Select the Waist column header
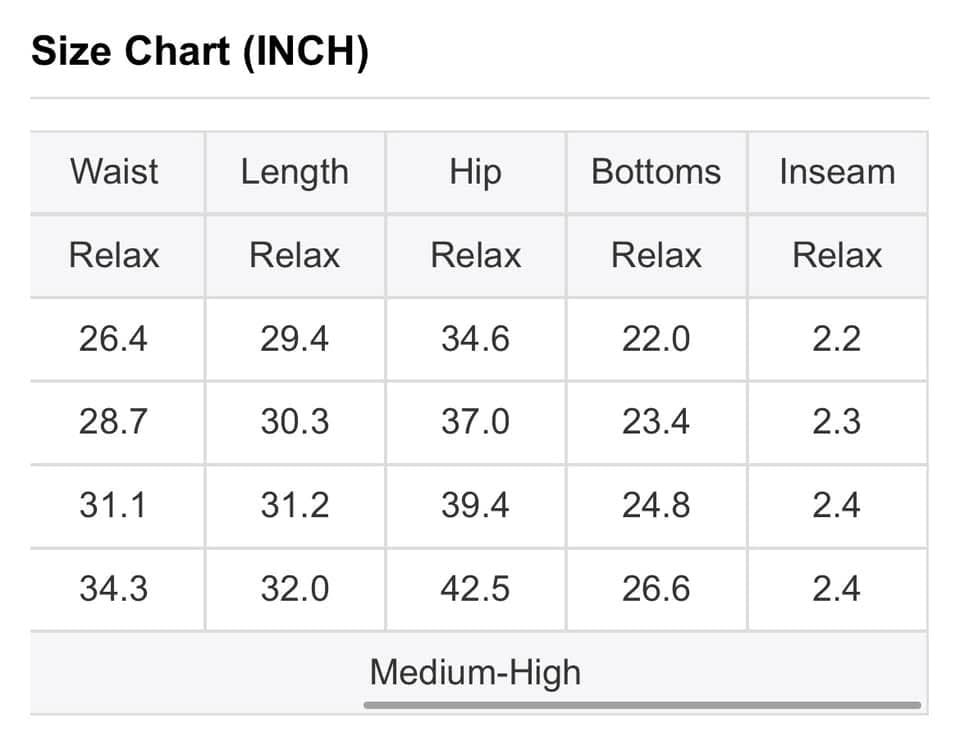960x736 pixels. click(114, 171)
